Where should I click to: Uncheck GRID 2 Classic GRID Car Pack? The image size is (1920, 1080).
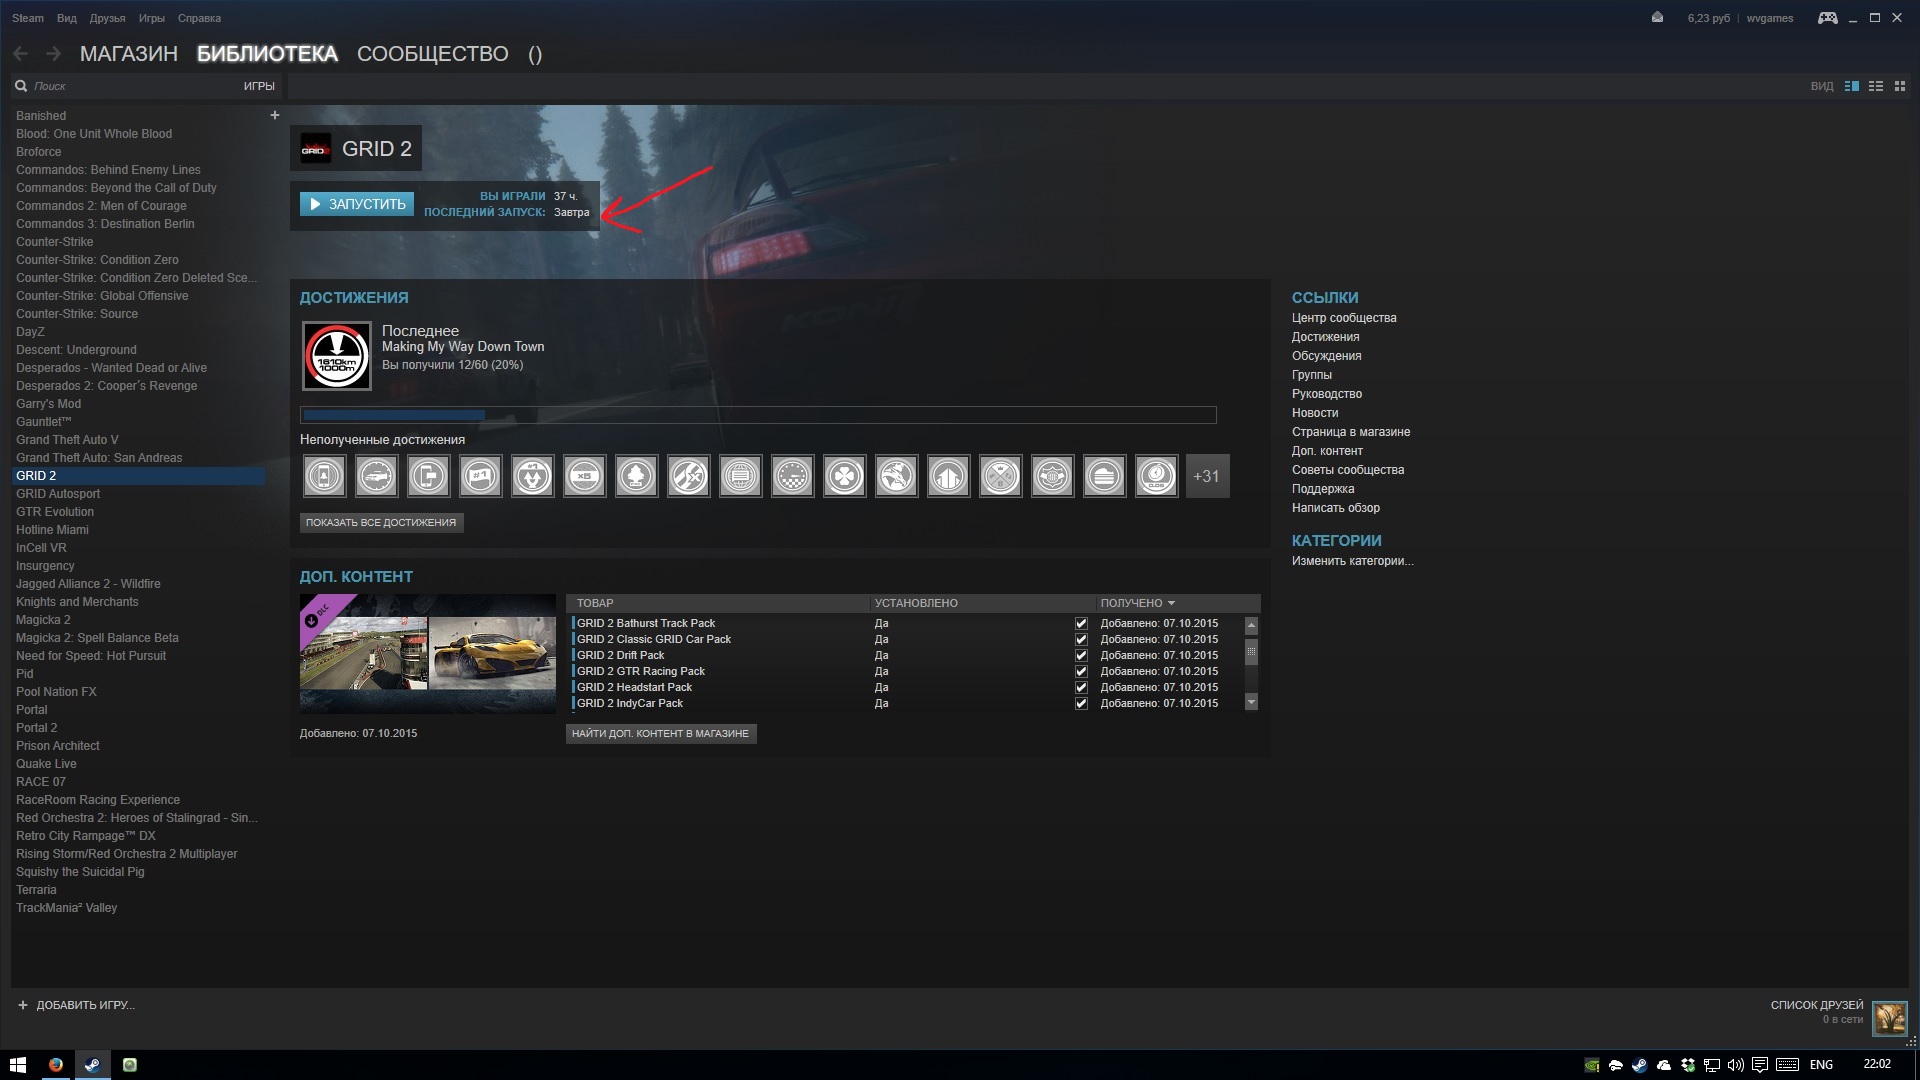(1081, 639)
